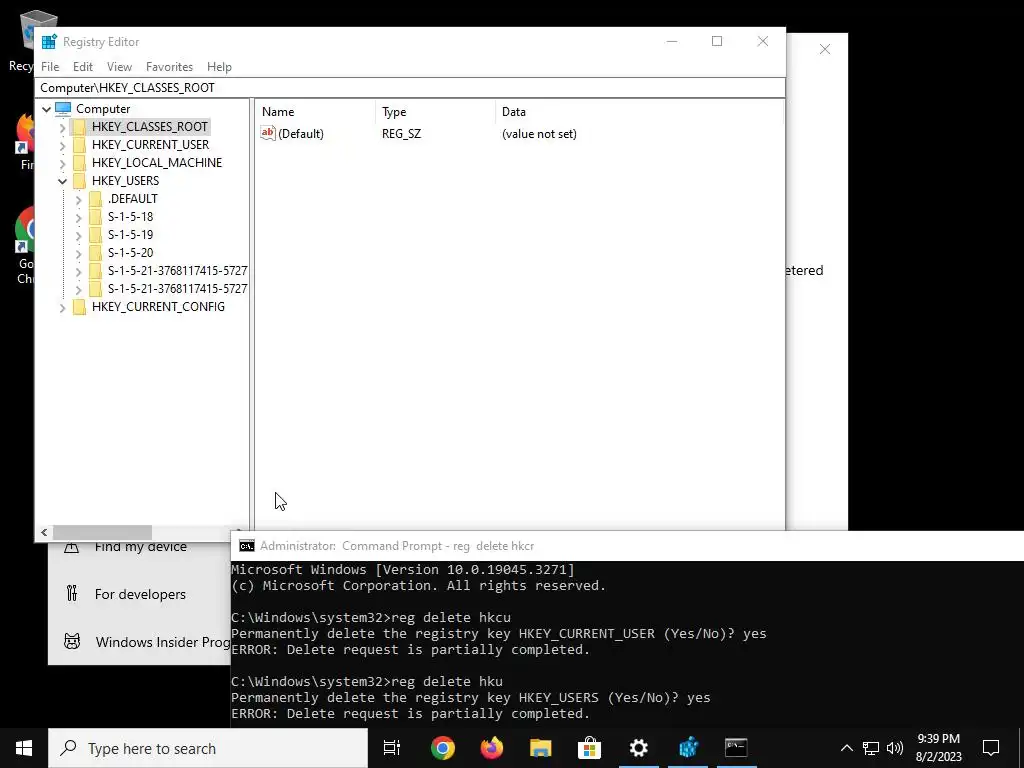Click the REG_SZ type cell

pos(401,134)
